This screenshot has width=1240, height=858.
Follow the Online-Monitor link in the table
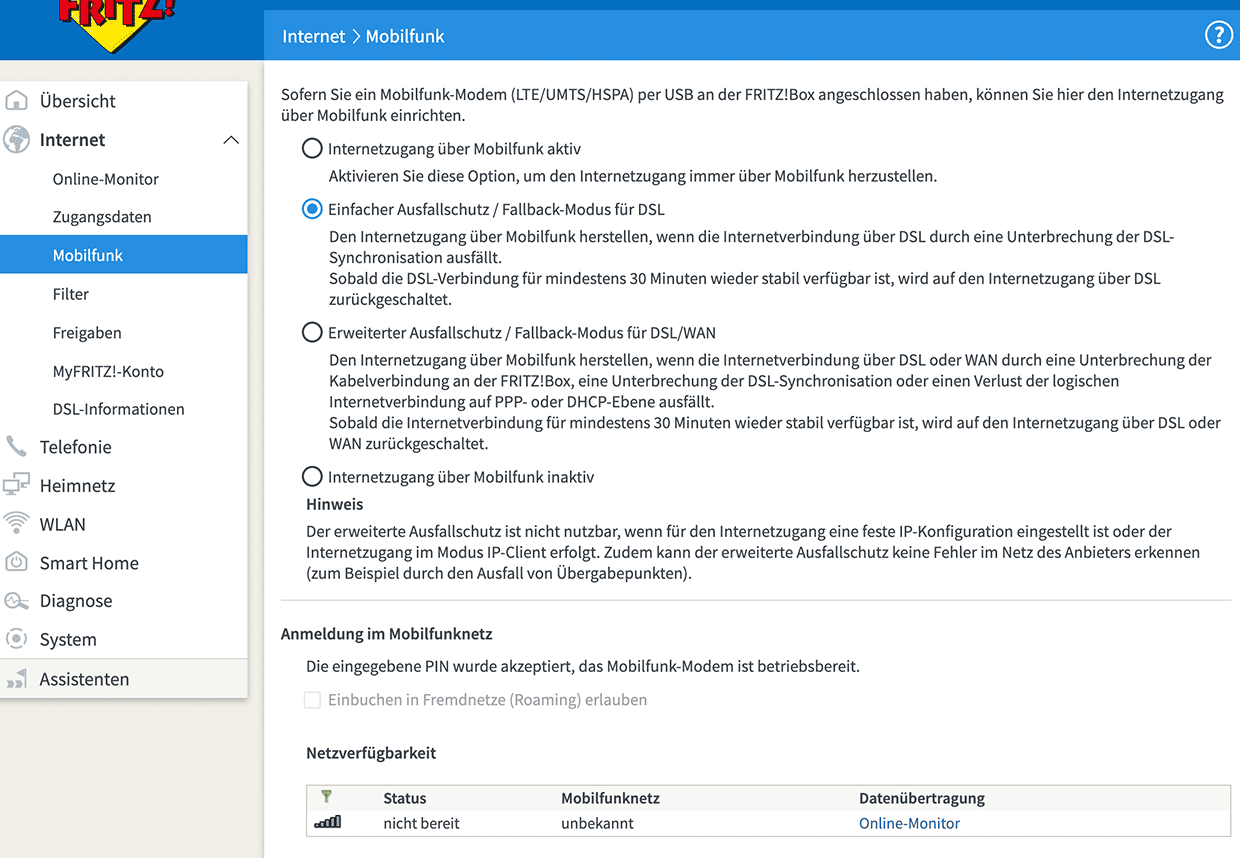click(909, 824)
